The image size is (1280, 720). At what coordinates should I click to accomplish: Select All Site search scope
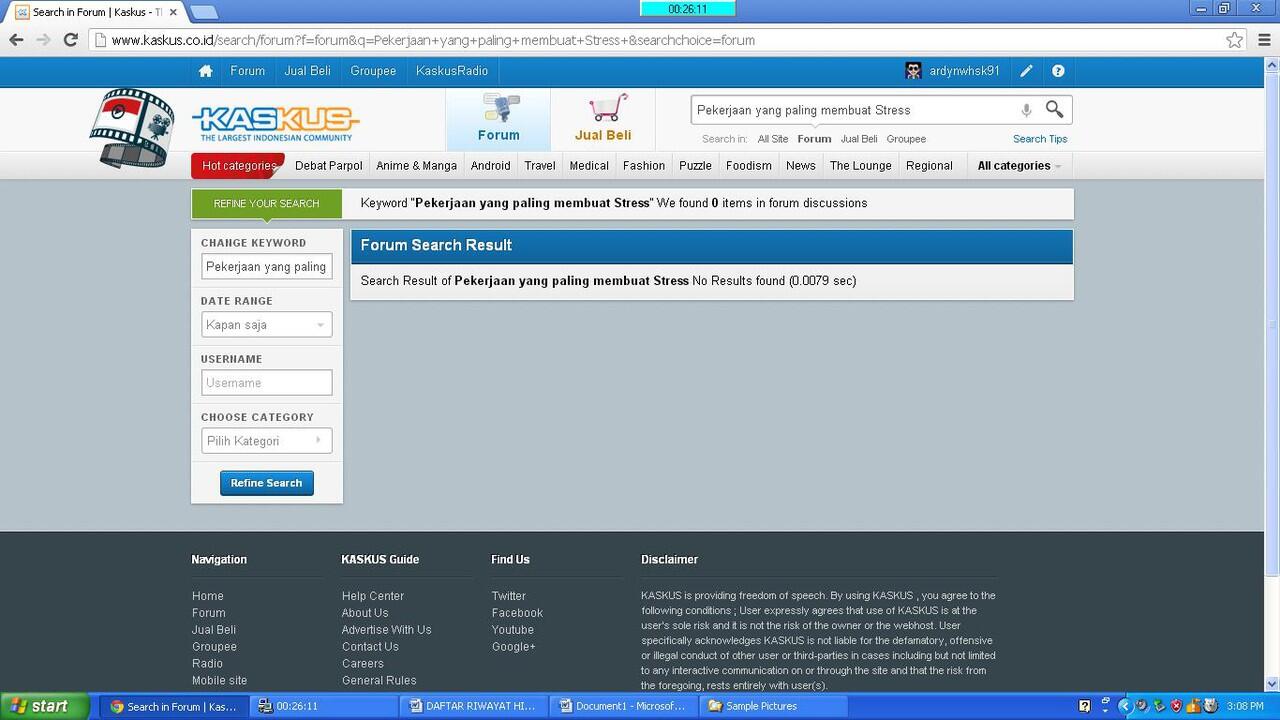coord(773,139)
